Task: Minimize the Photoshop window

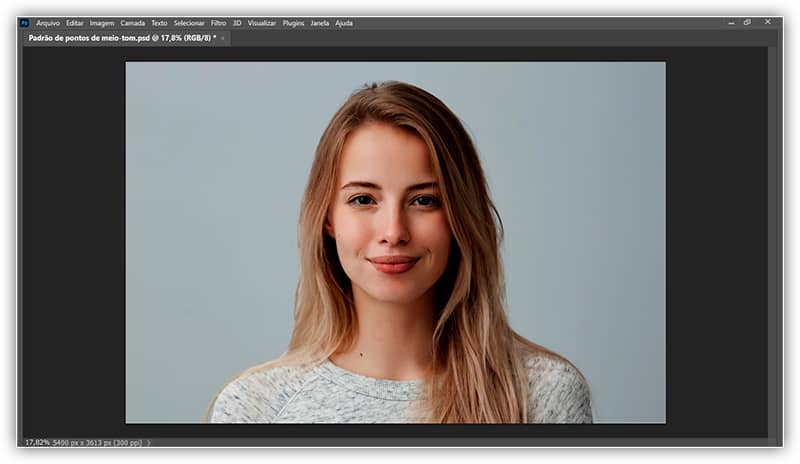Action: click(x=731, y=23)
